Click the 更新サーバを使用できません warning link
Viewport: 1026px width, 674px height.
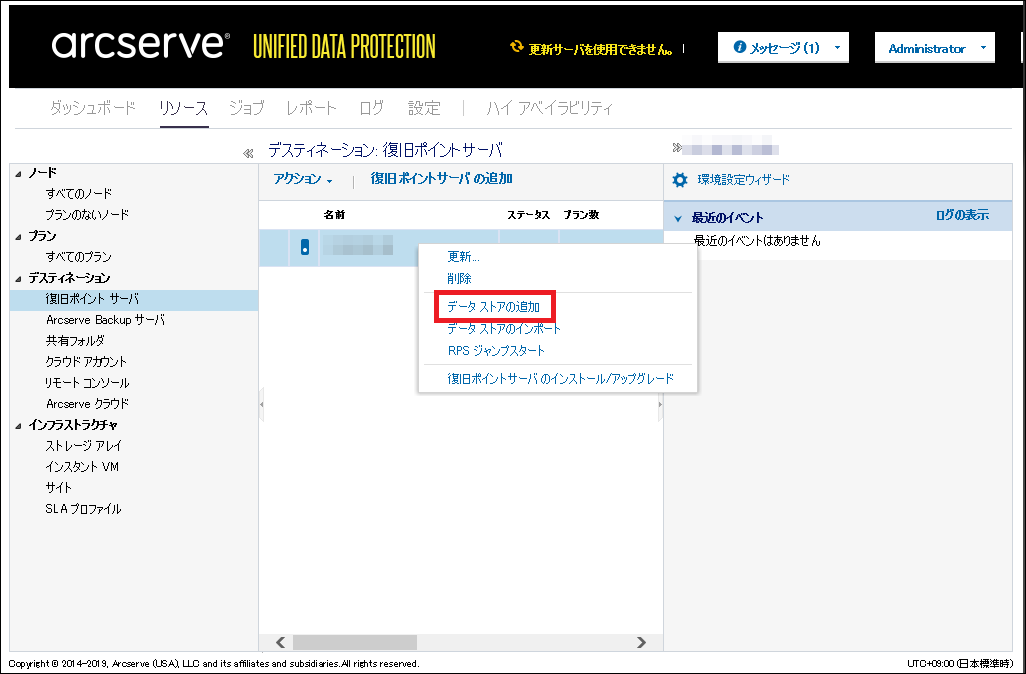coord(601,49)
